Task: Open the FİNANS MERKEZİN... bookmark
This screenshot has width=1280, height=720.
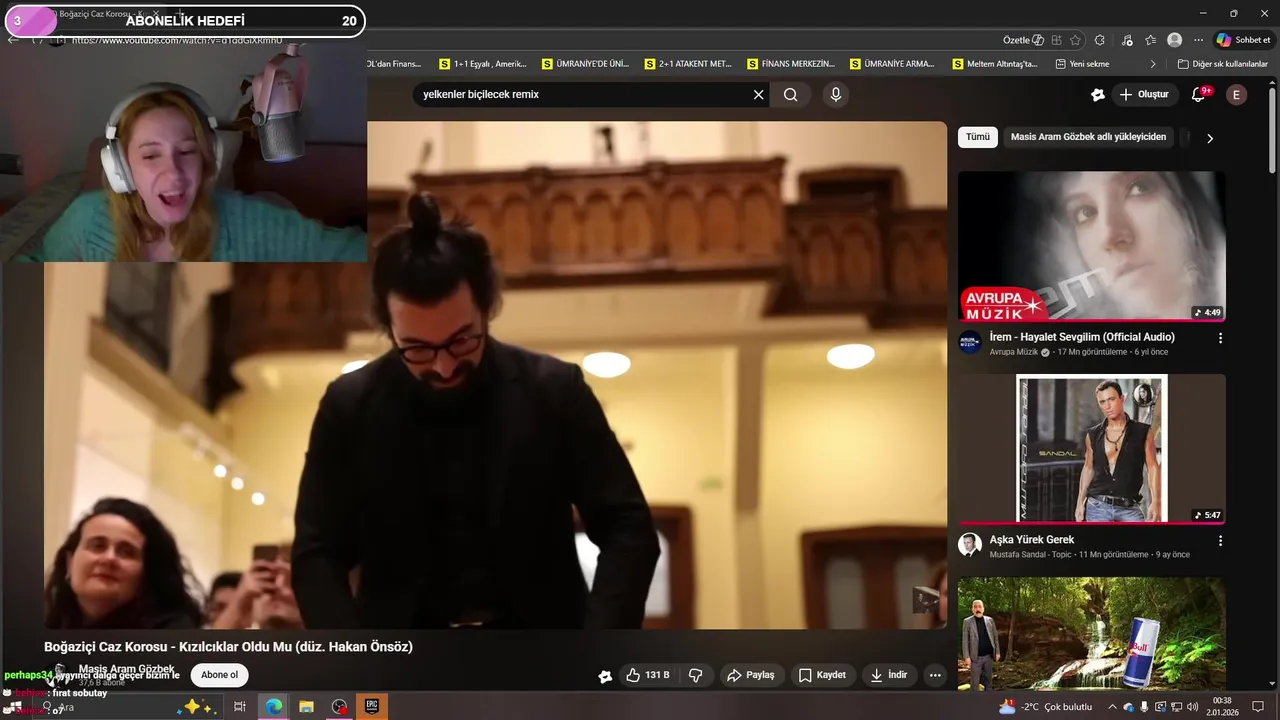Action: click(792, 64)
